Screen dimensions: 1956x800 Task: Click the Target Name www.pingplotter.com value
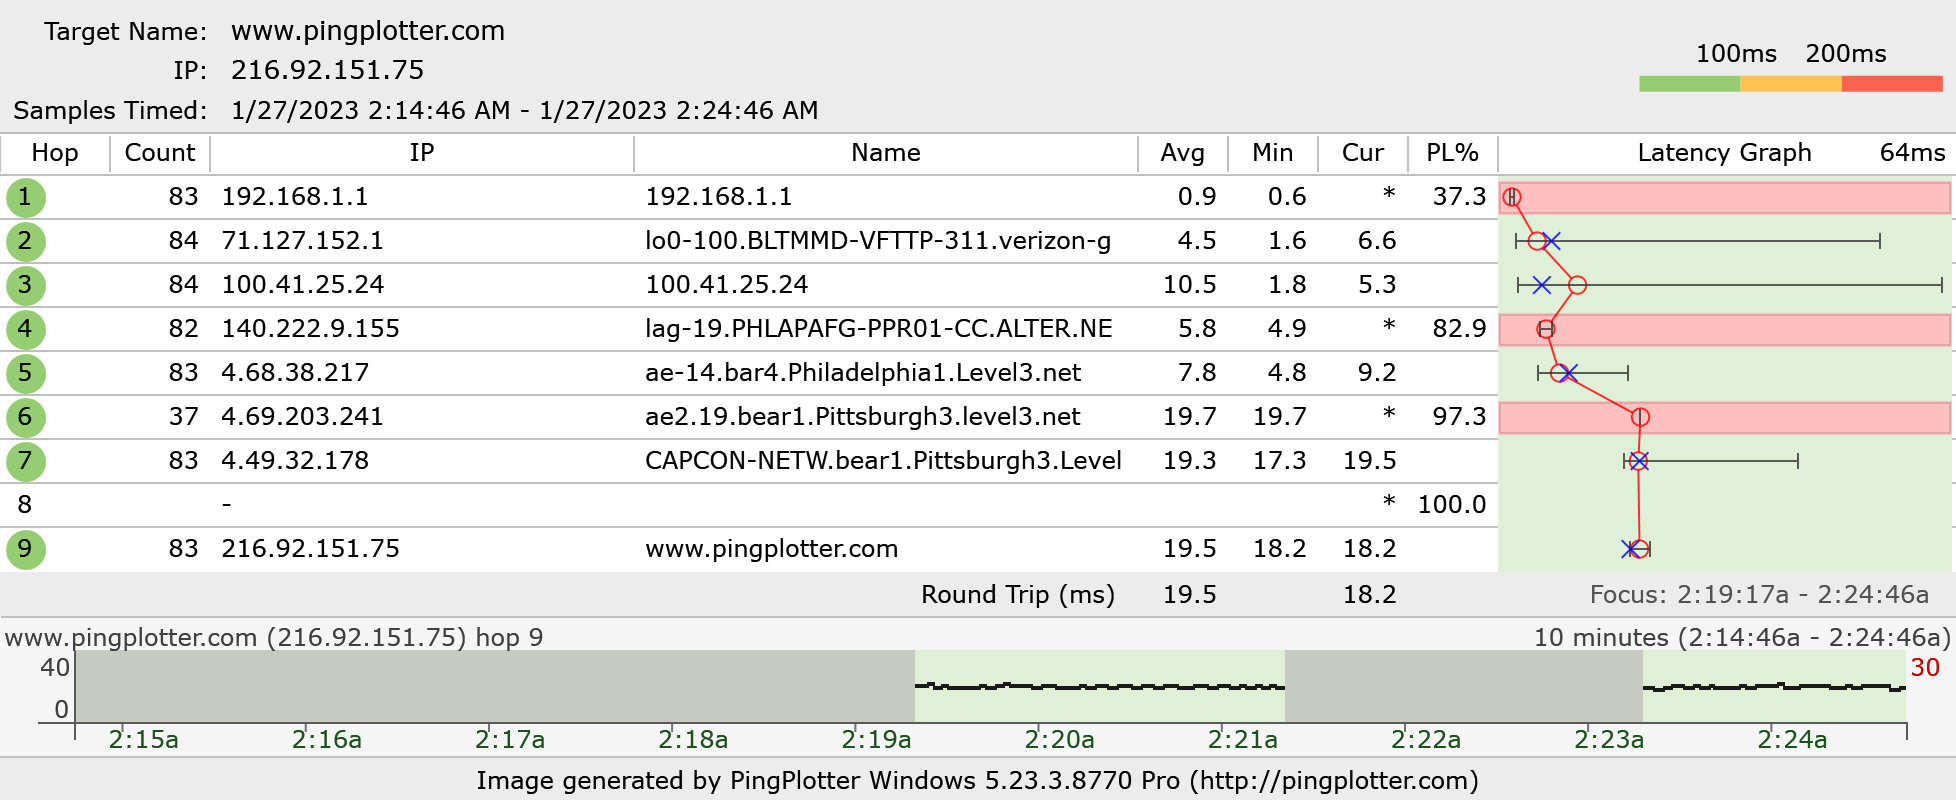[x=368, y=31]
